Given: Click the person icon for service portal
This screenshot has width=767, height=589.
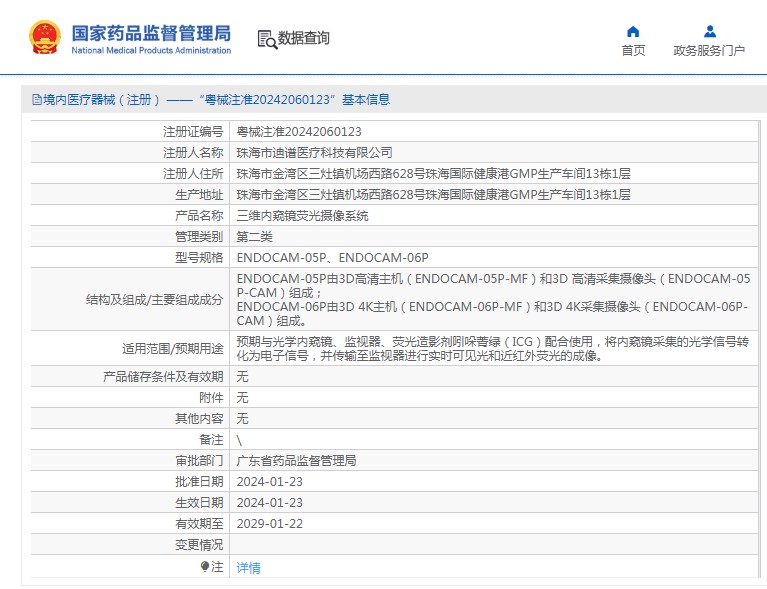Looking at the screenshot, I should [x=709, y=31].
